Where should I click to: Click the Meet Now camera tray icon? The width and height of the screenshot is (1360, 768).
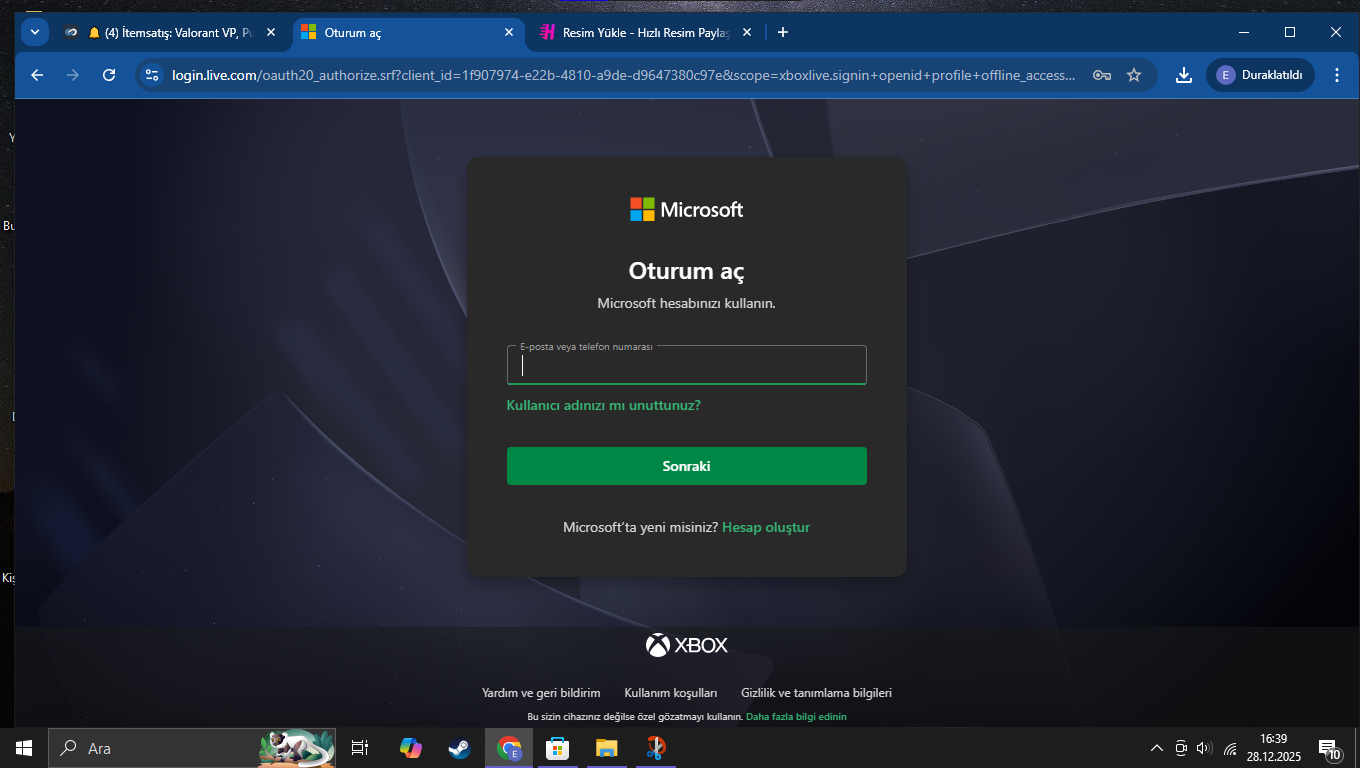tap(1181, 748)
